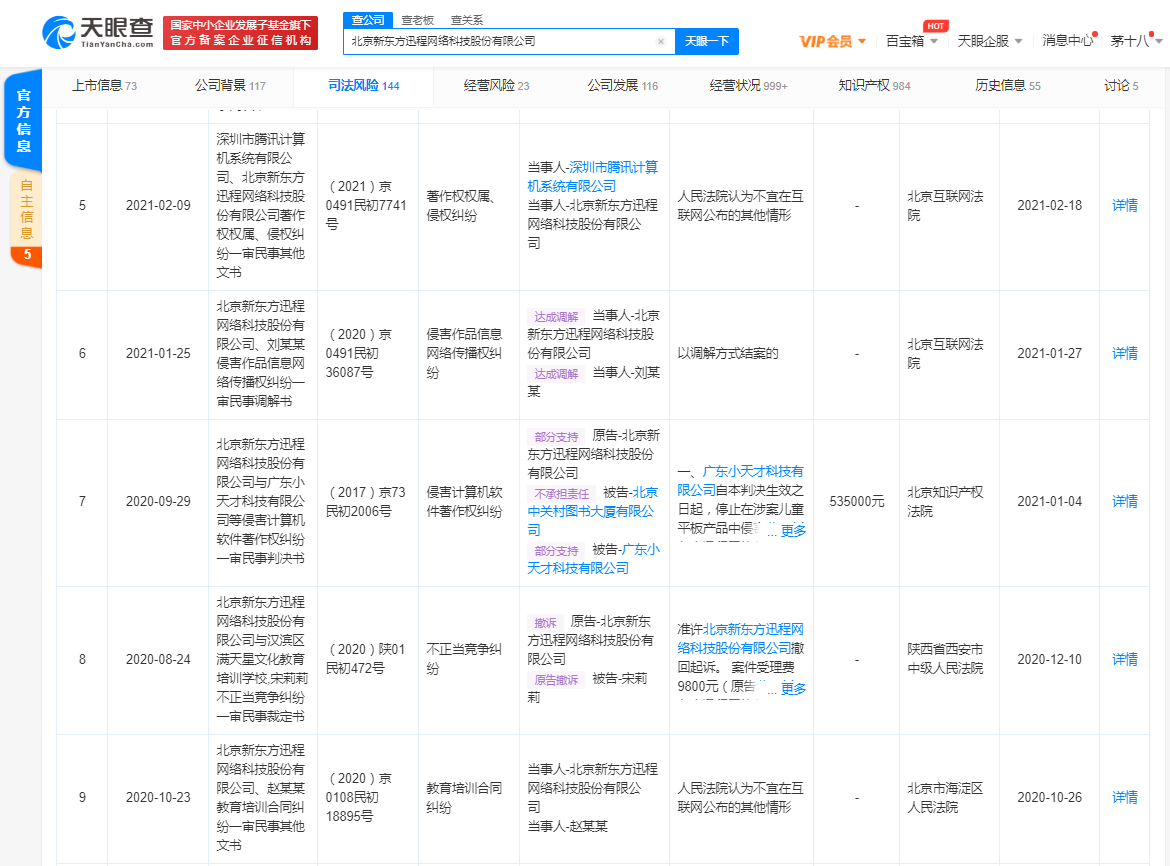Open 消息中心 notifications

click(1067, 40)
